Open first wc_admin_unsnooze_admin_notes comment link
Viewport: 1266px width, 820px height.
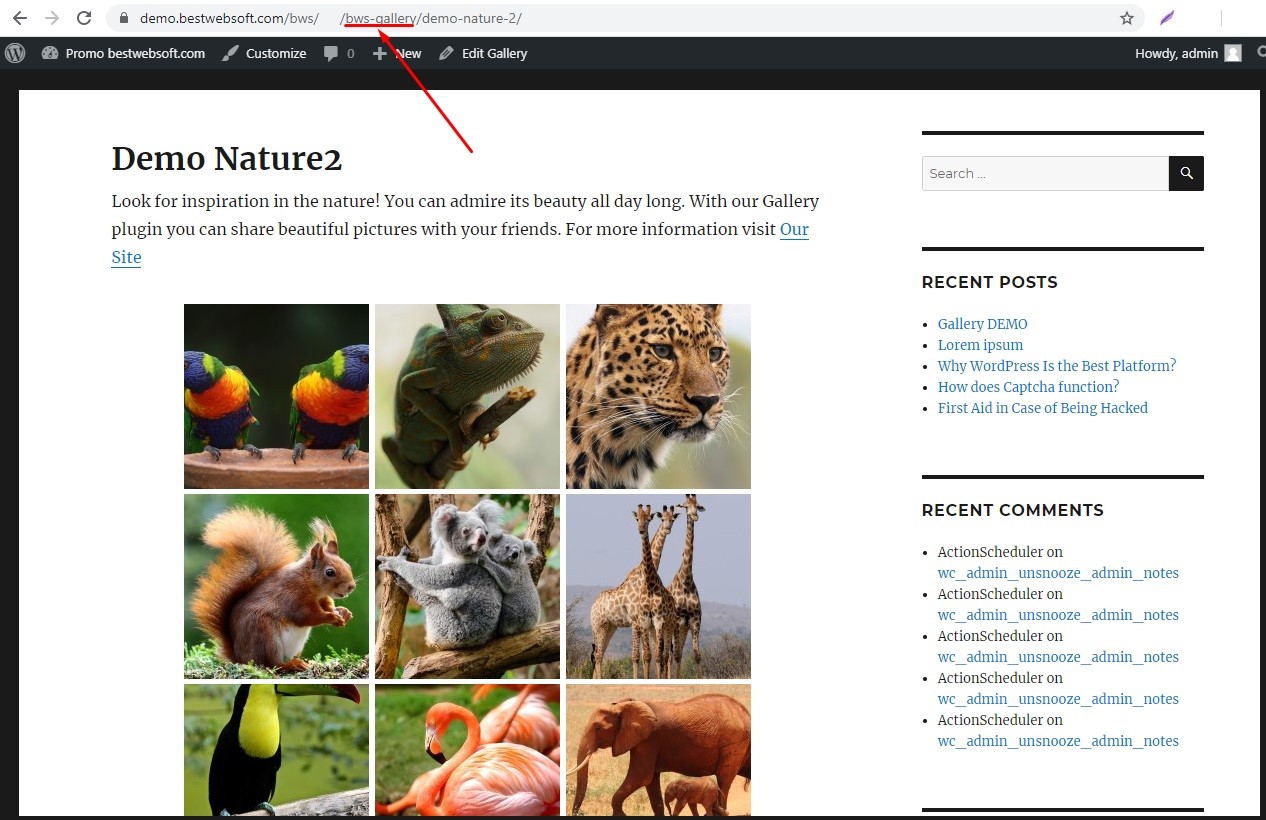pos(1058,573)
